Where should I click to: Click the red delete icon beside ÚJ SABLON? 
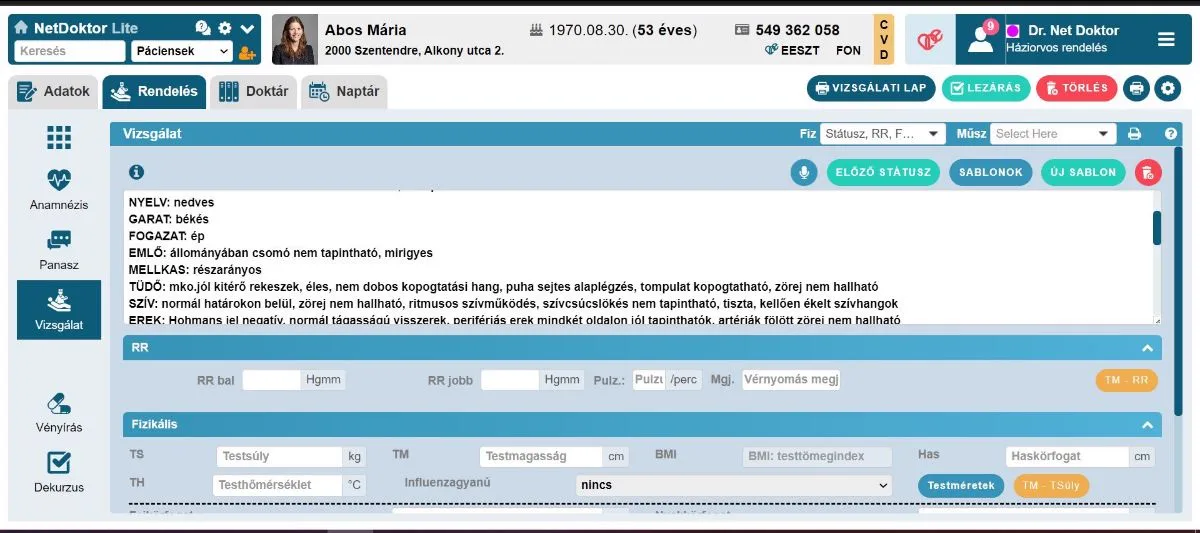click(x=1148, y=172)
